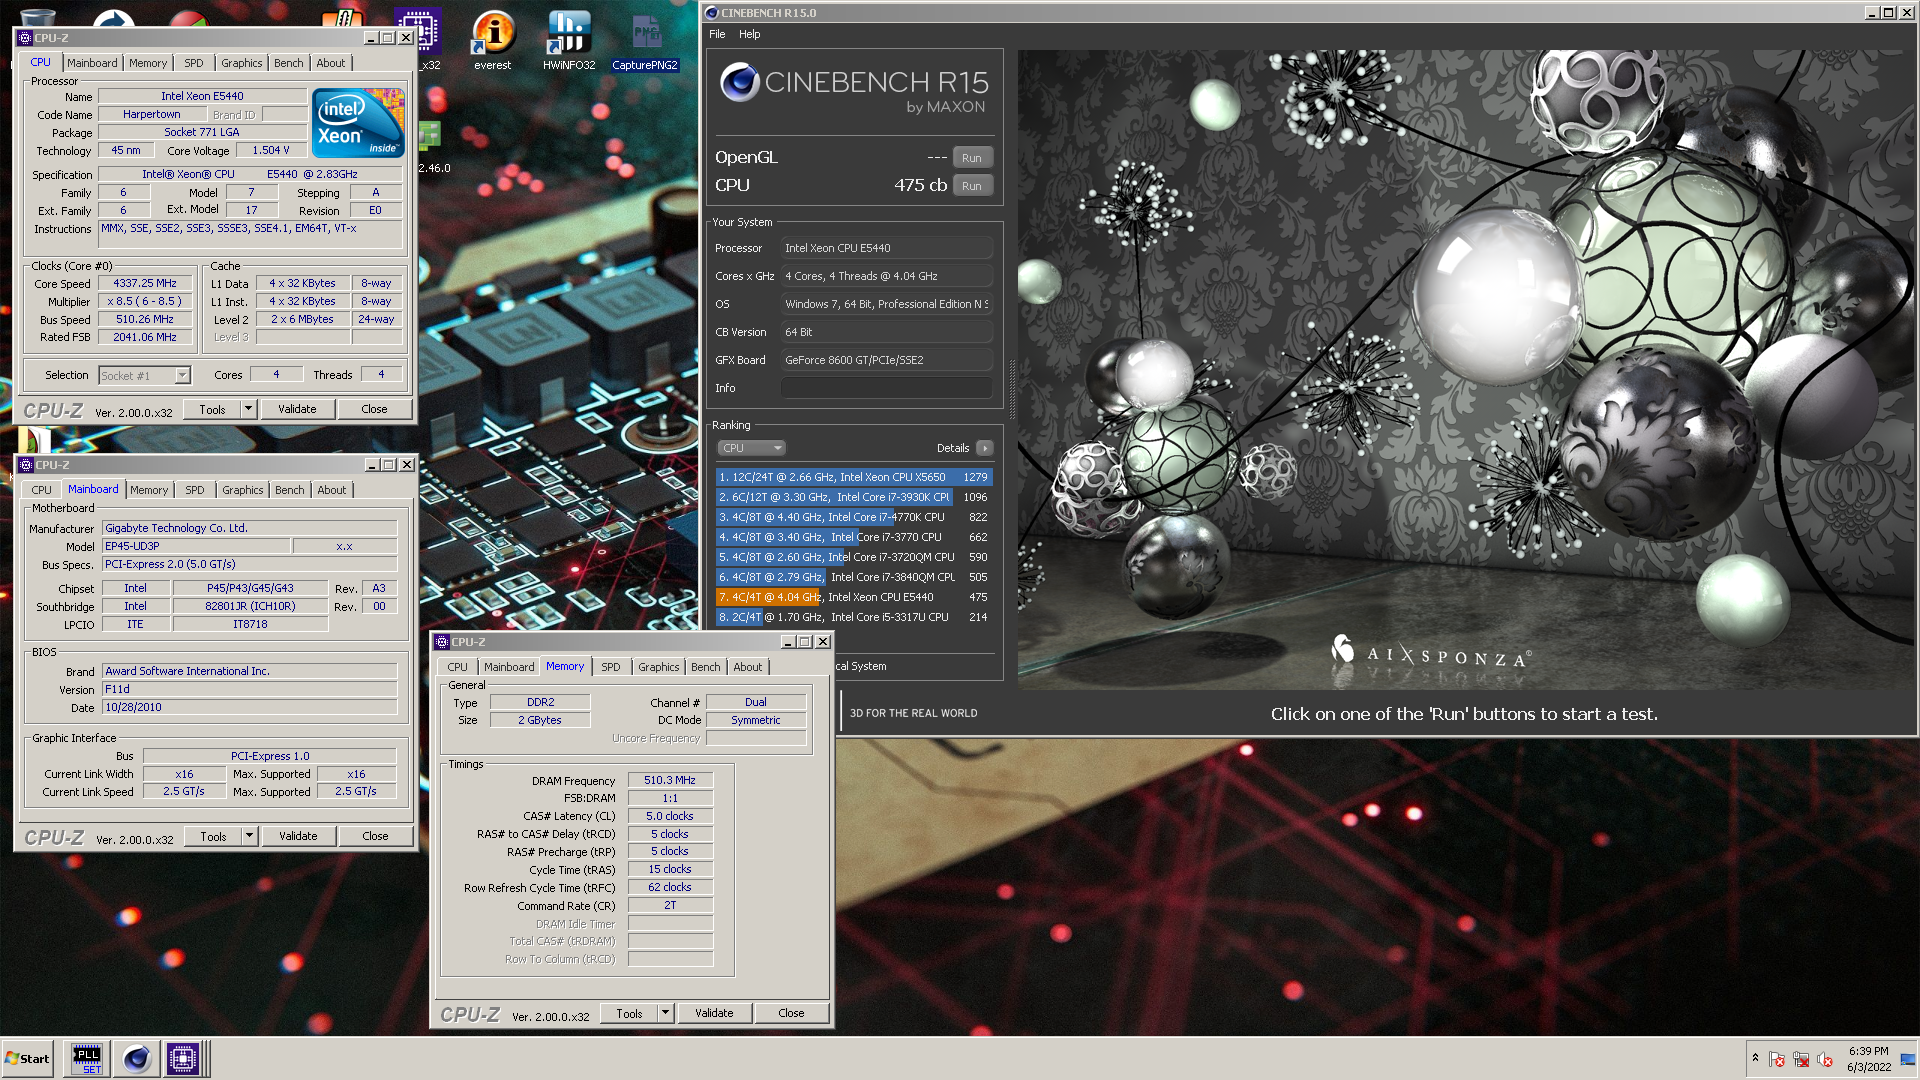Screen dimensions: 1920x1080
Task: Click the BIOS Version value F11d
Action: 249,689
